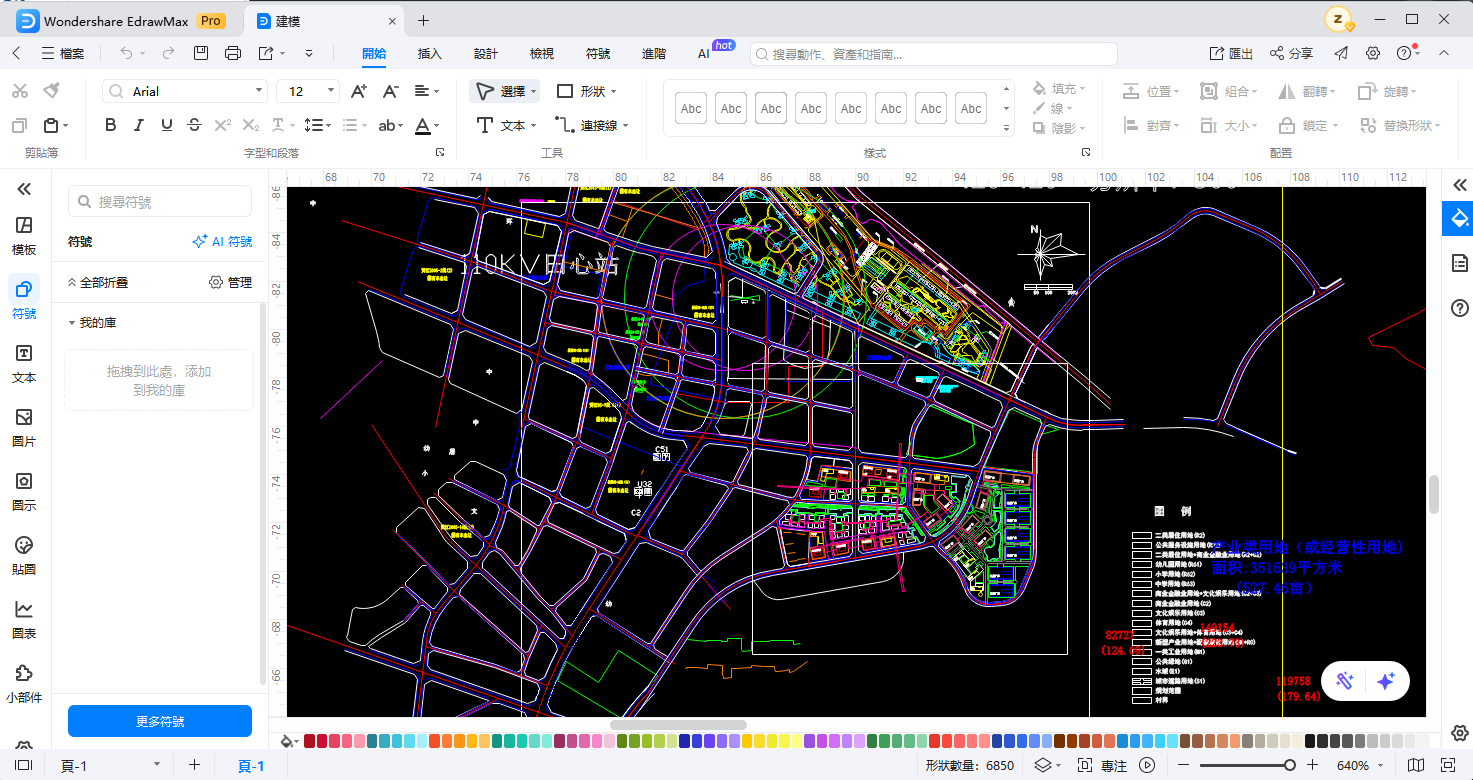Viewport: 1473px width, 780px height.
Task: Open the 檢視 ribbon tab
Action: 541,53
